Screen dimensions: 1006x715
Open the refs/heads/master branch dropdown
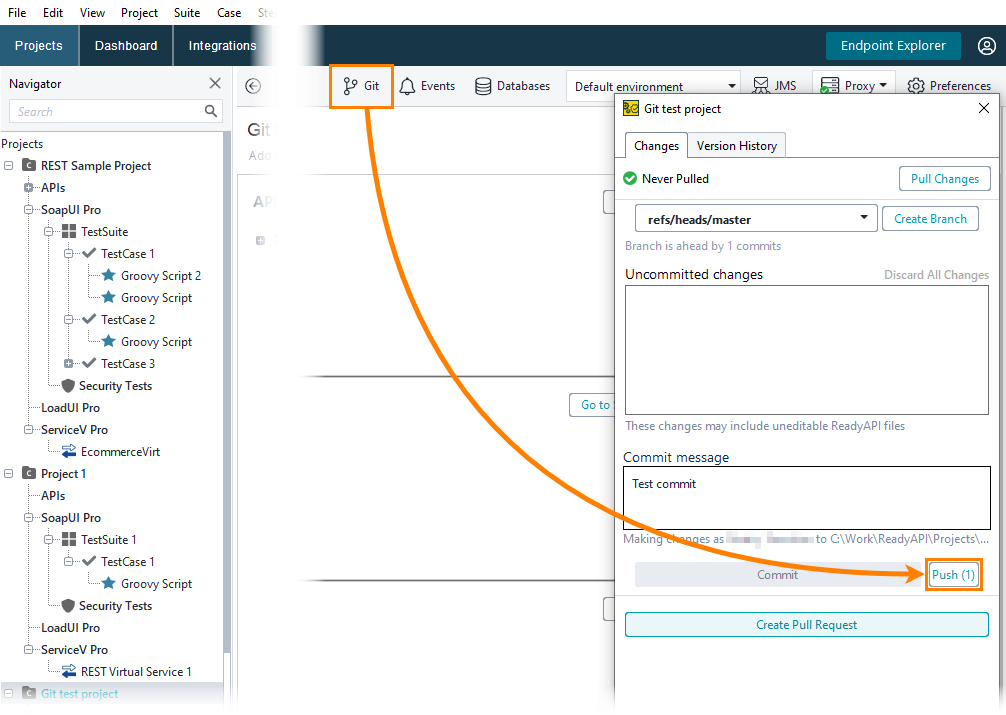756,219
